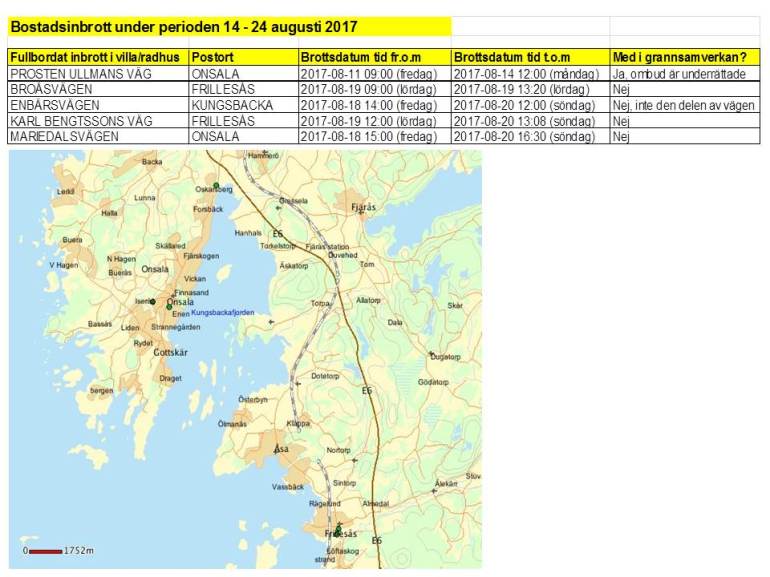This screenshot has width=770, height=577.
Task: Click the dark marker next to Isered
Action: (x=153, y=300)
